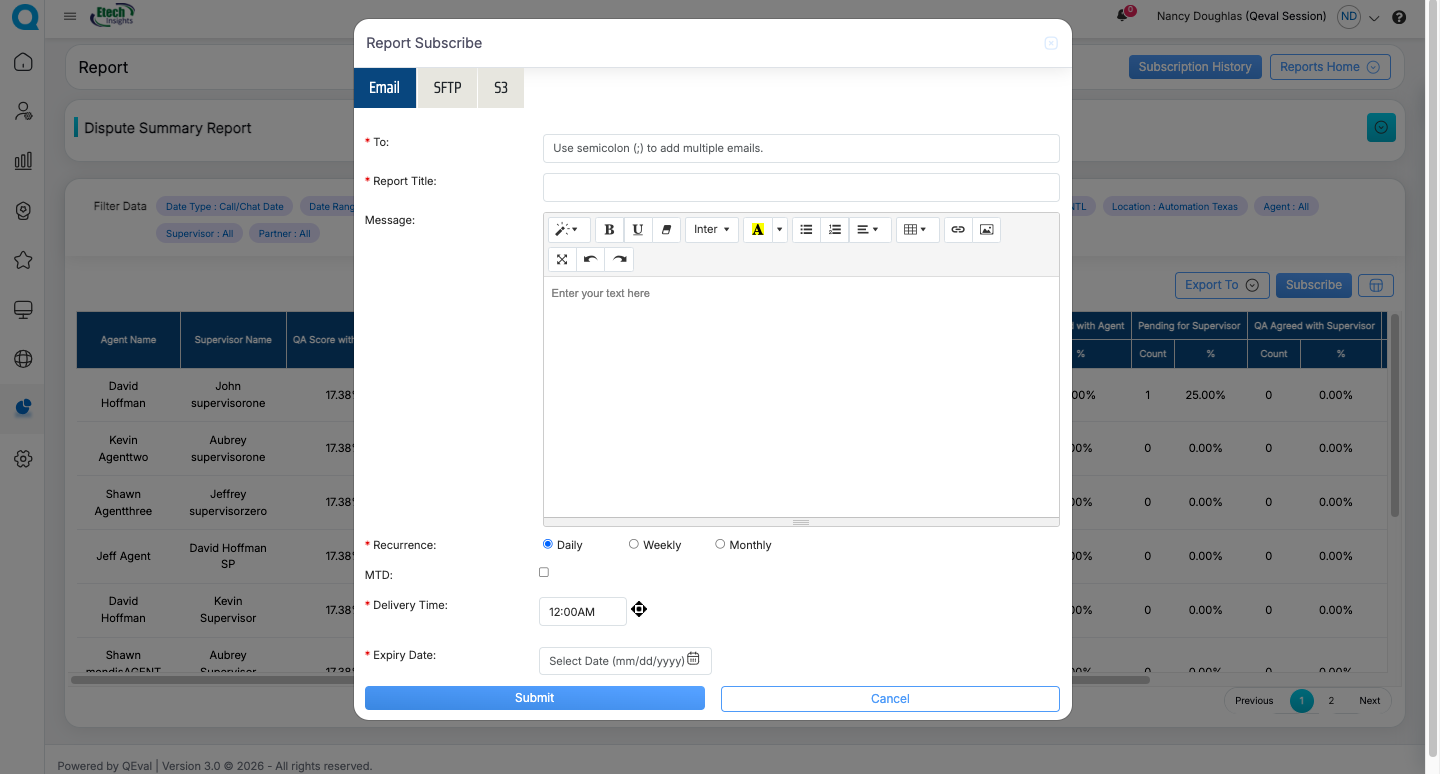This screenshot has width=1440, height=774.
Task: Apply the yellow highlight text color
Action: (757, 230)
